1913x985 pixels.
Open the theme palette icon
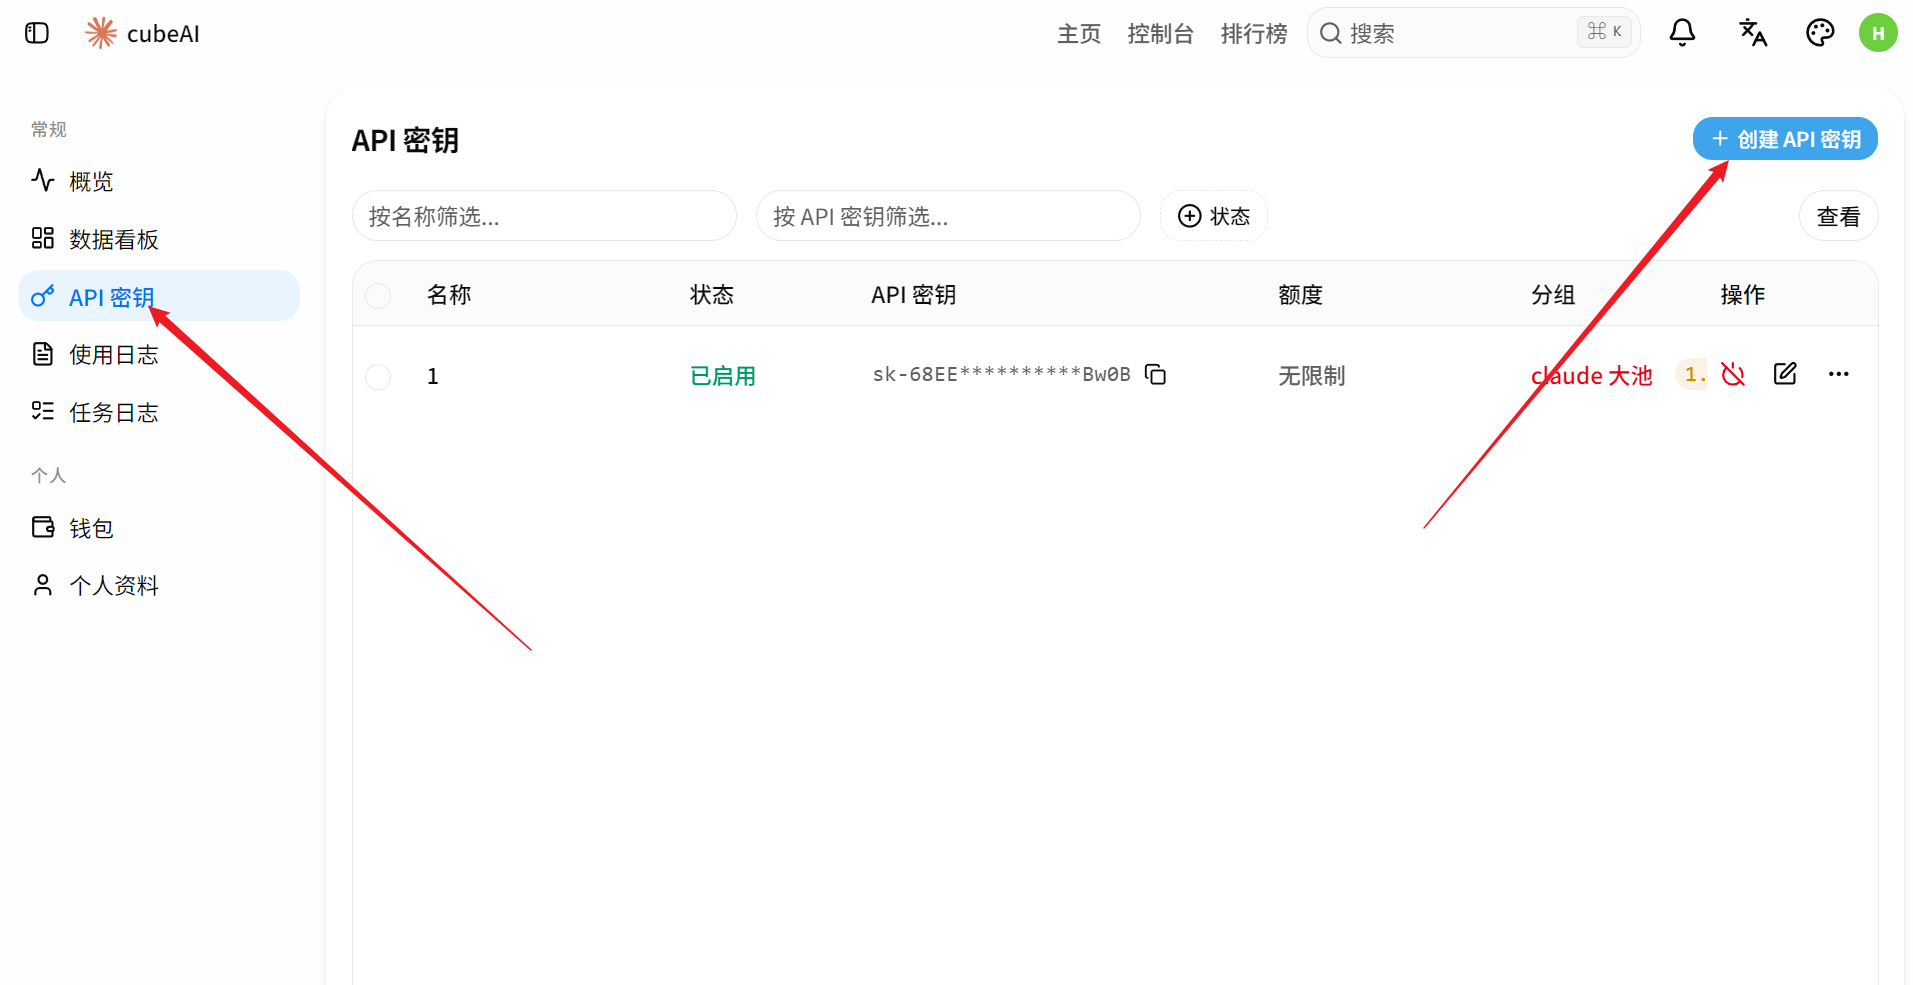1820,33
